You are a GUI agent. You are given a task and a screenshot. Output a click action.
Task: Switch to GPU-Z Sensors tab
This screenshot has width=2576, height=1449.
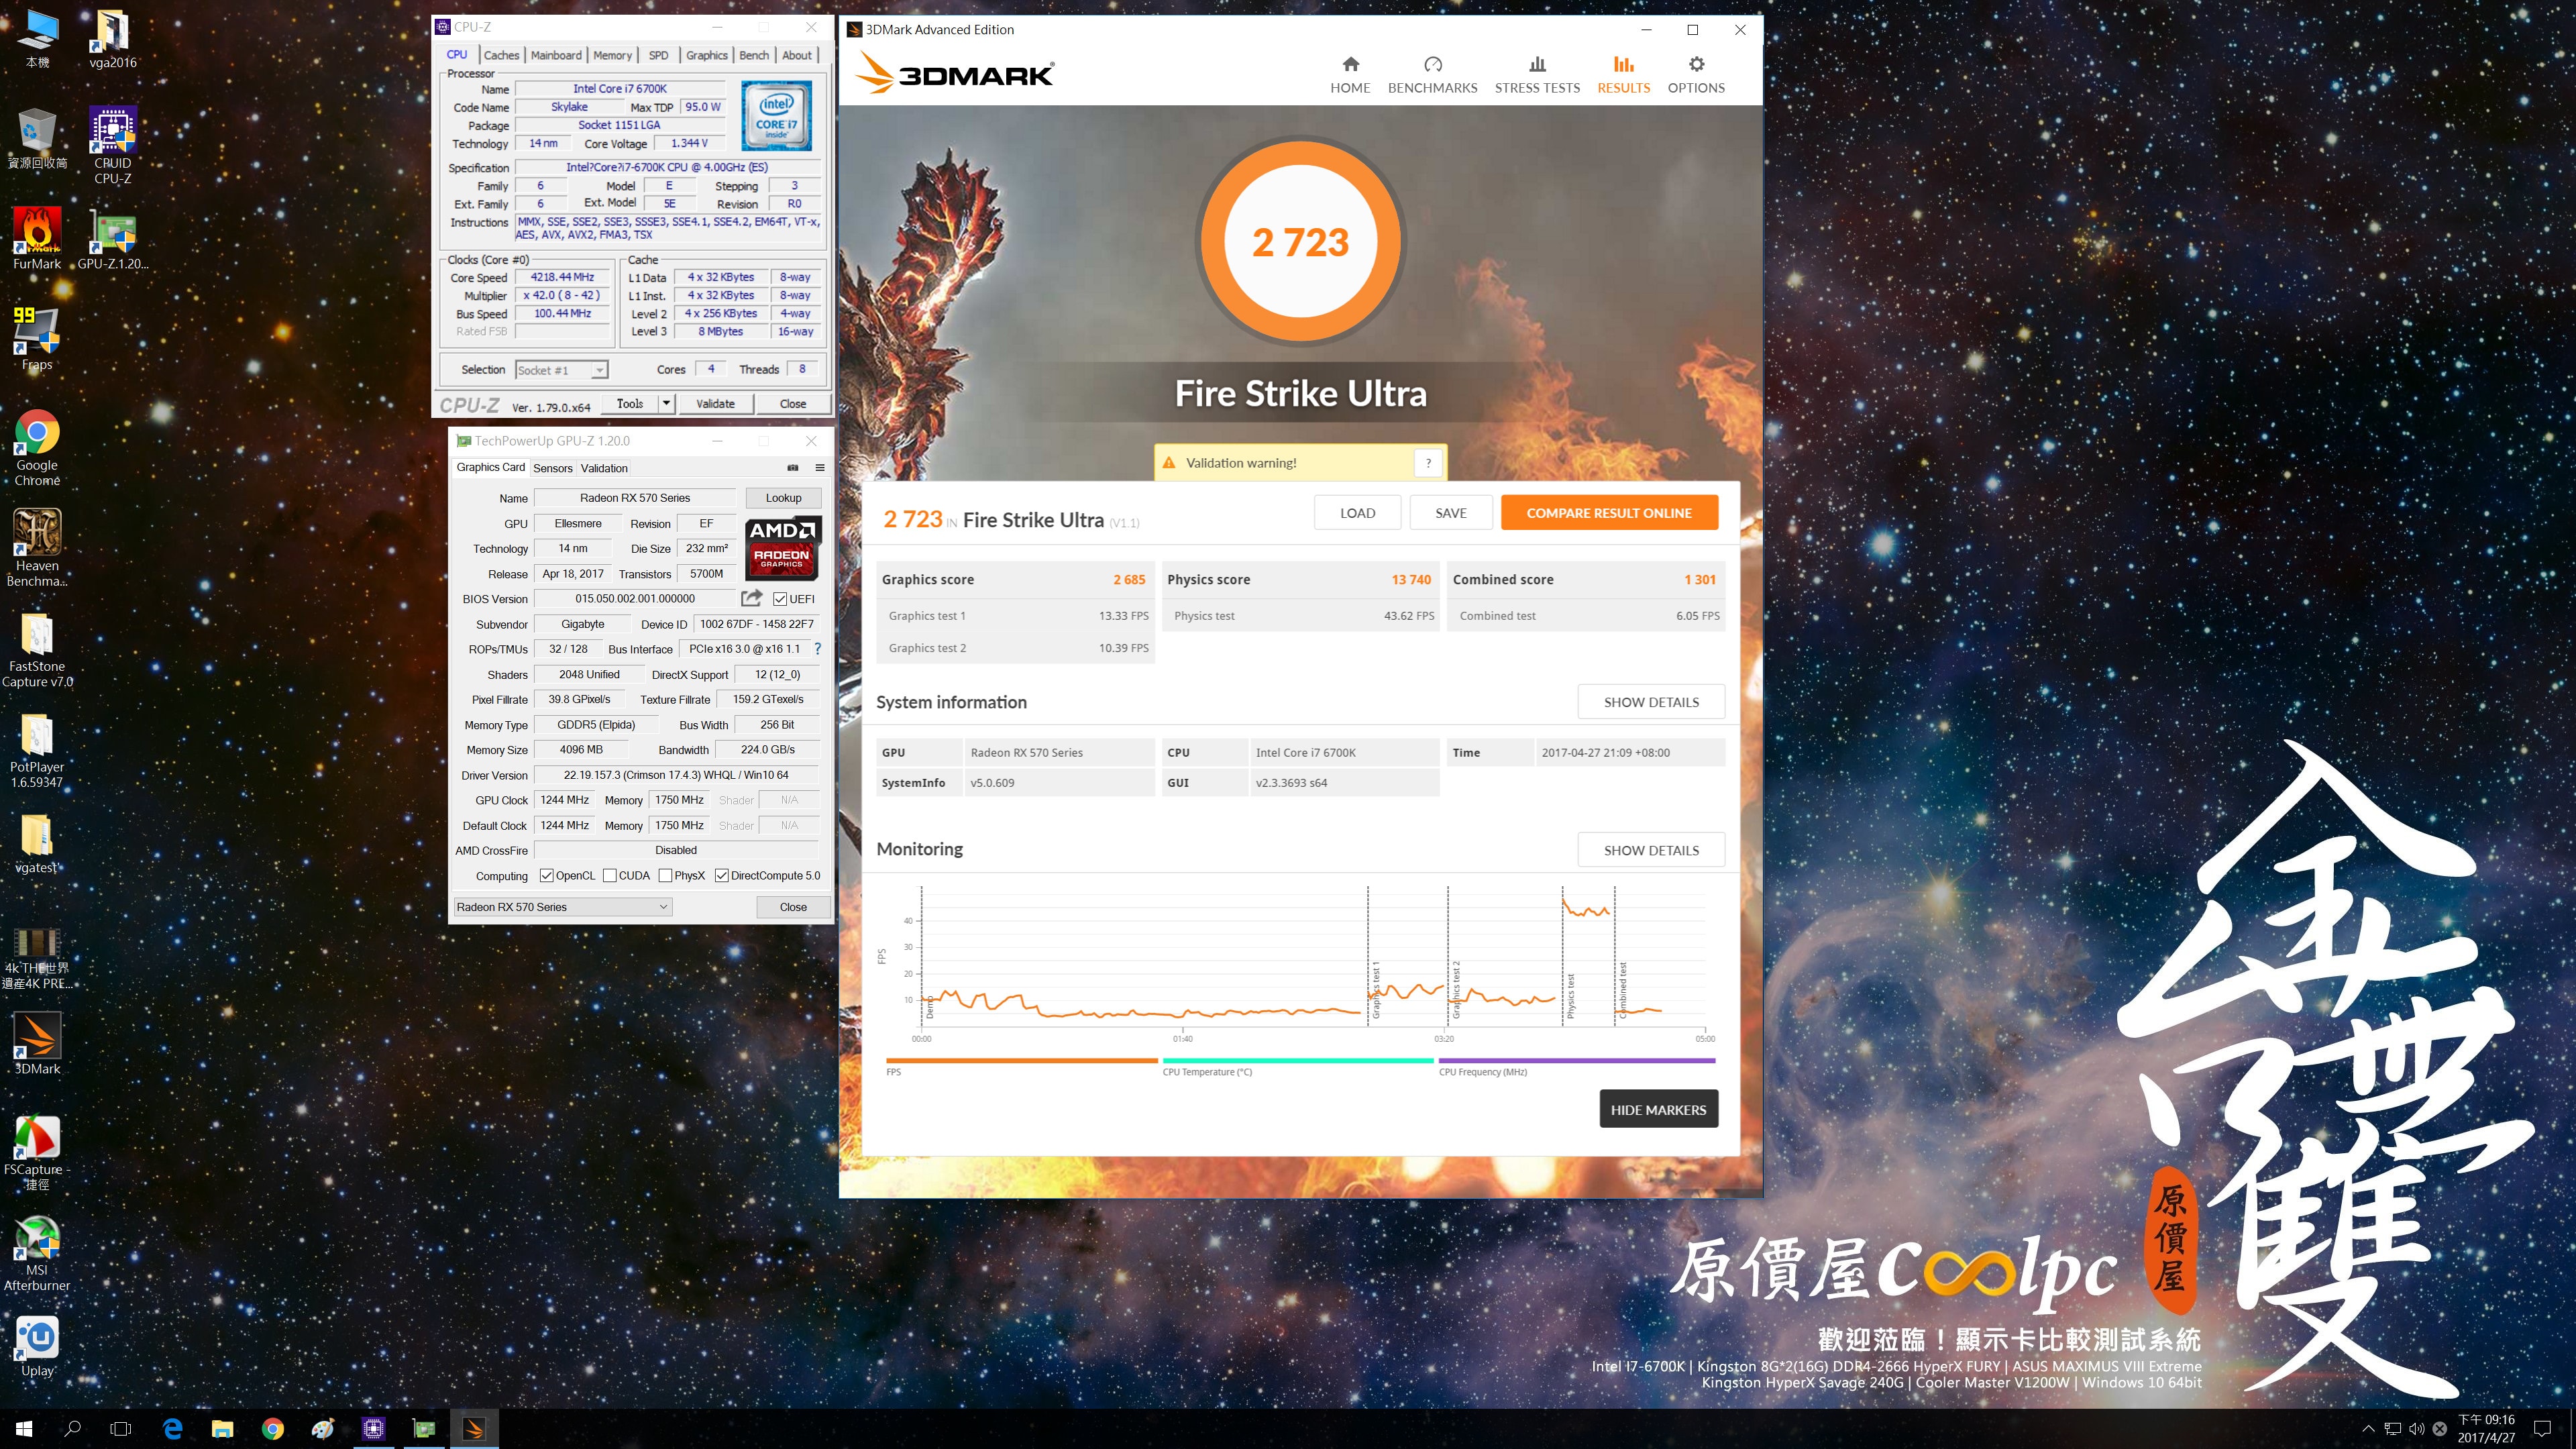(552, 468)
